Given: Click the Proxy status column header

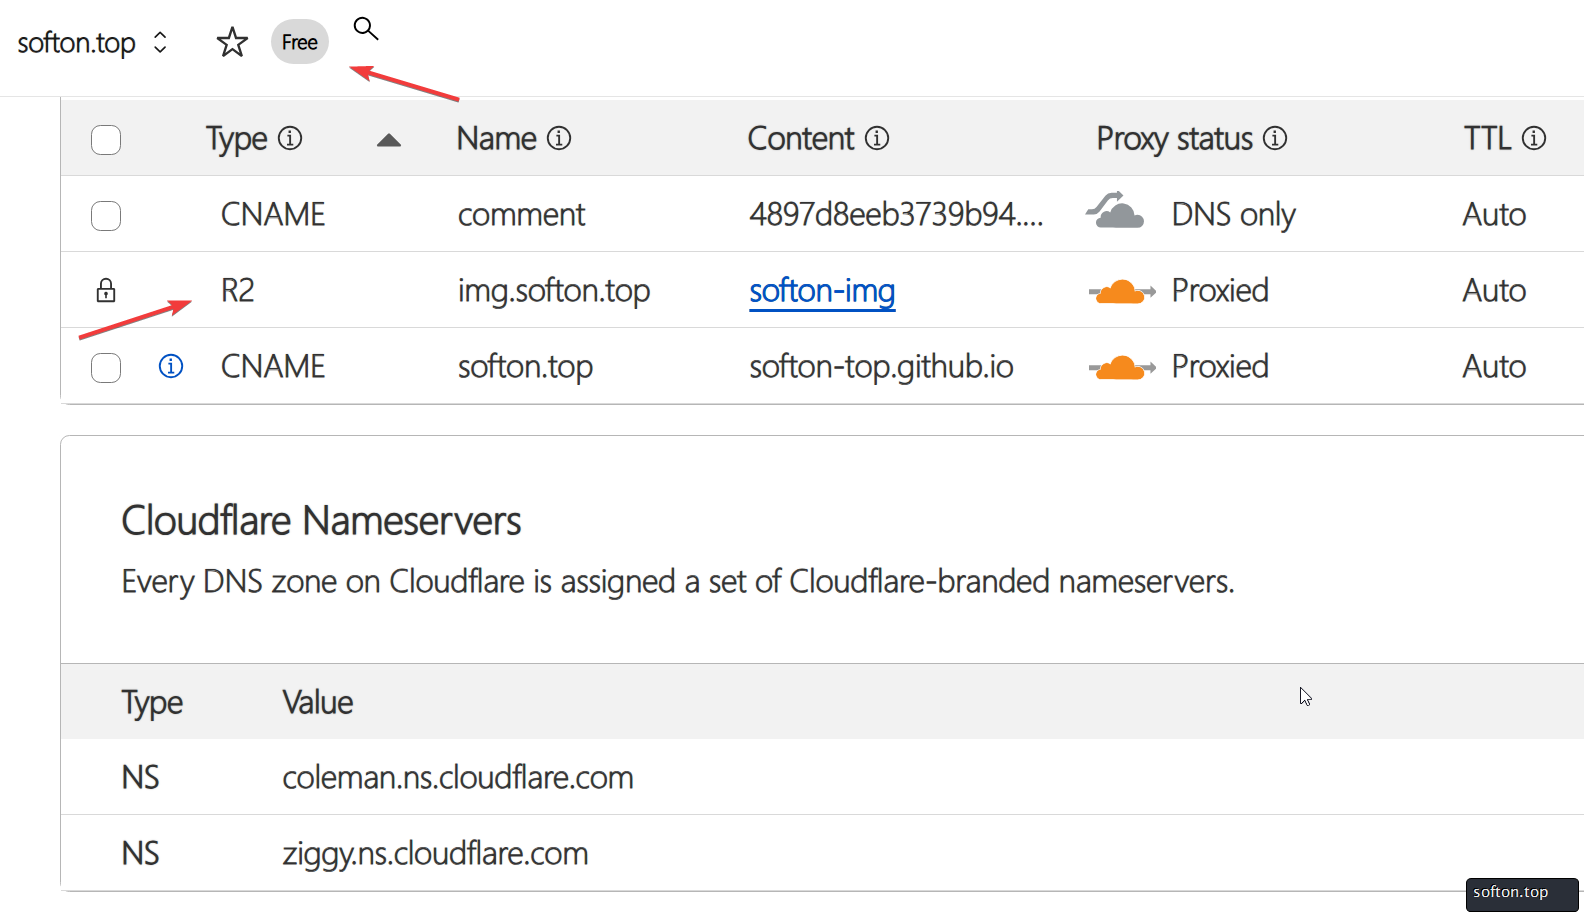Looking at the screenshot, I should 1174,138.
